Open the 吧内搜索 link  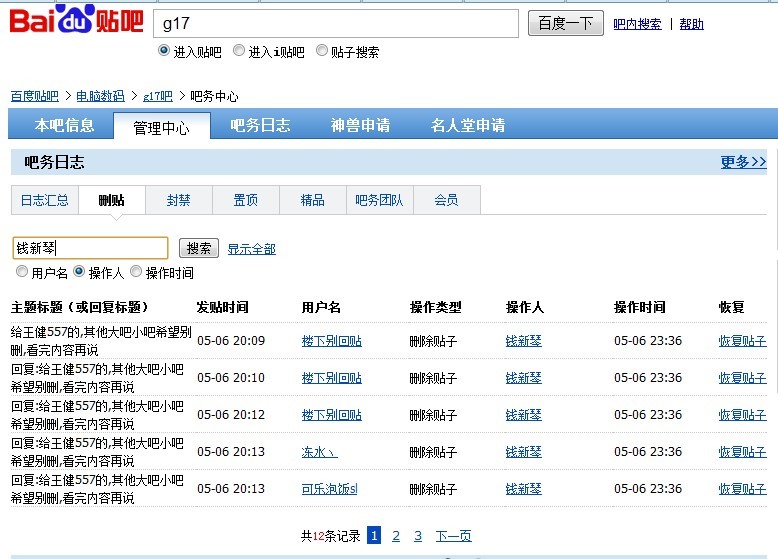click(637, 24)
